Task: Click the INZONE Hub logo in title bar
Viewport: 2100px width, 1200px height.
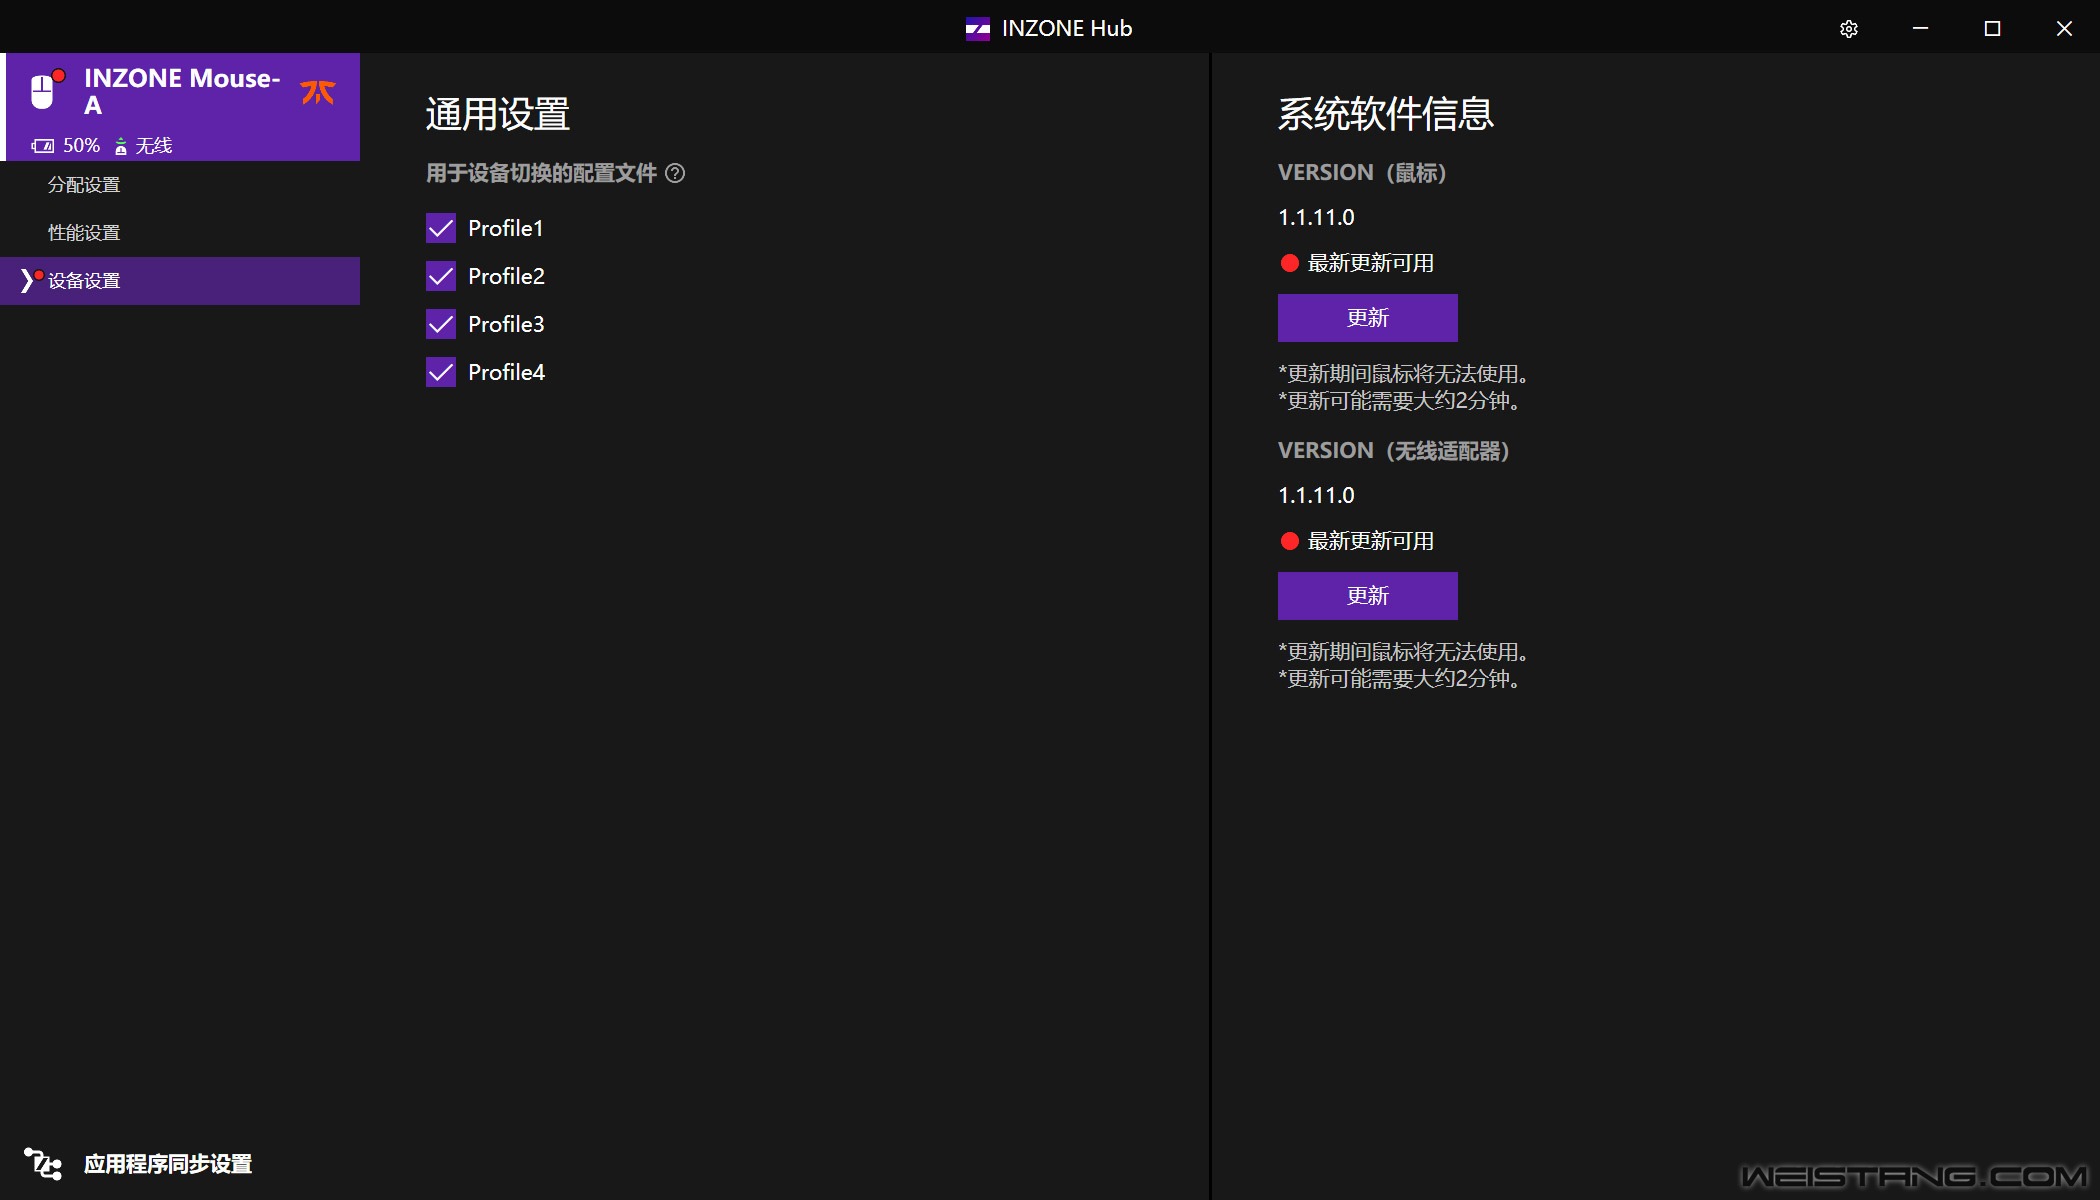Action: (x=977, y=28)
